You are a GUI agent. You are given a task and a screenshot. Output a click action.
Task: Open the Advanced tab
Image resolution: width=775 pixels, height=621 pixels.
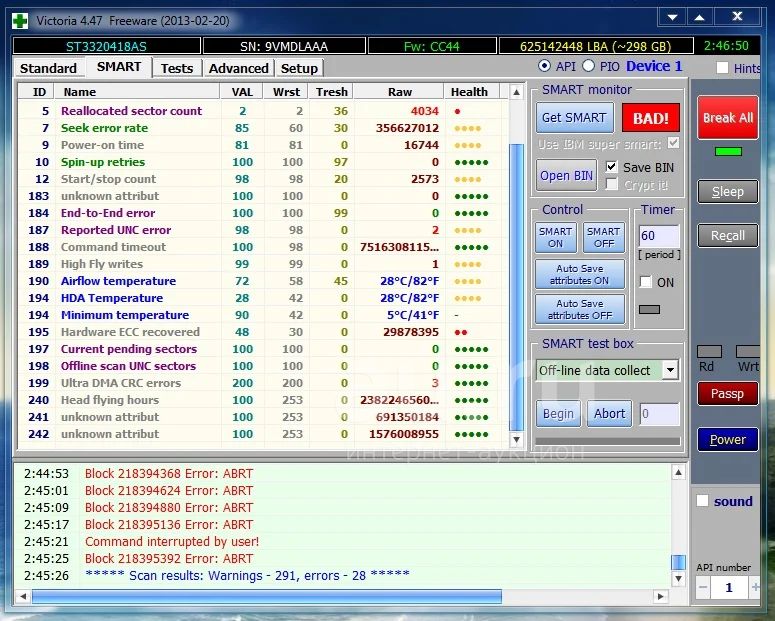pyautogui.click(x=238, y=68)
